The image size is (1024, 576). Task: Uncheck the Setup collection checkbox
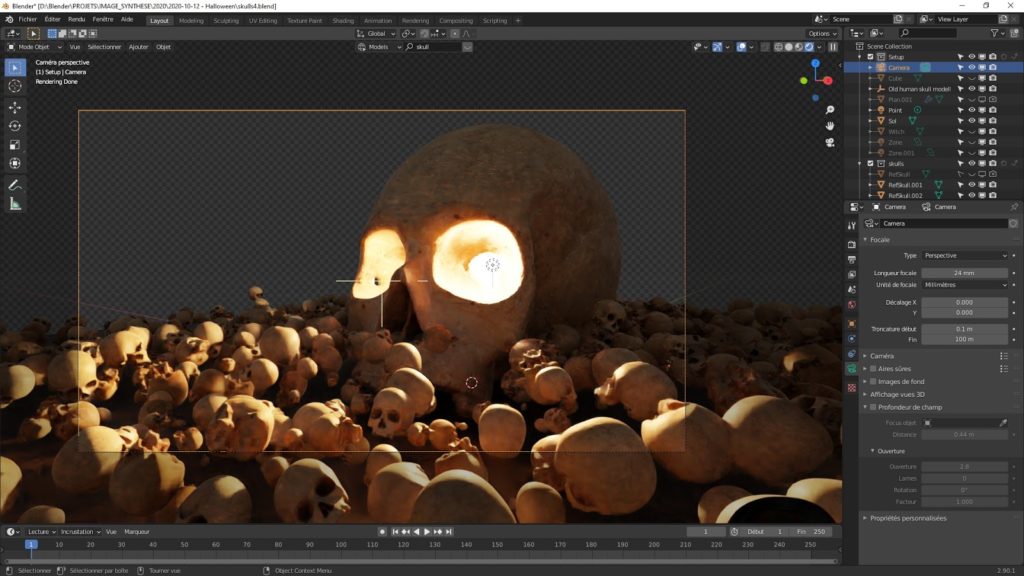(x=870, y=57)
